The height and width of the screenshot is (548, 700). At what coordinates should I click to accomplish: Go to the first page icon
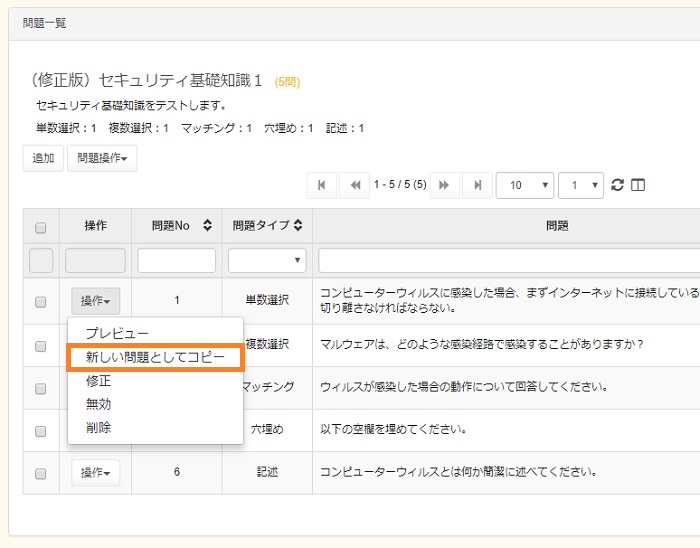(x=321, y=185)
